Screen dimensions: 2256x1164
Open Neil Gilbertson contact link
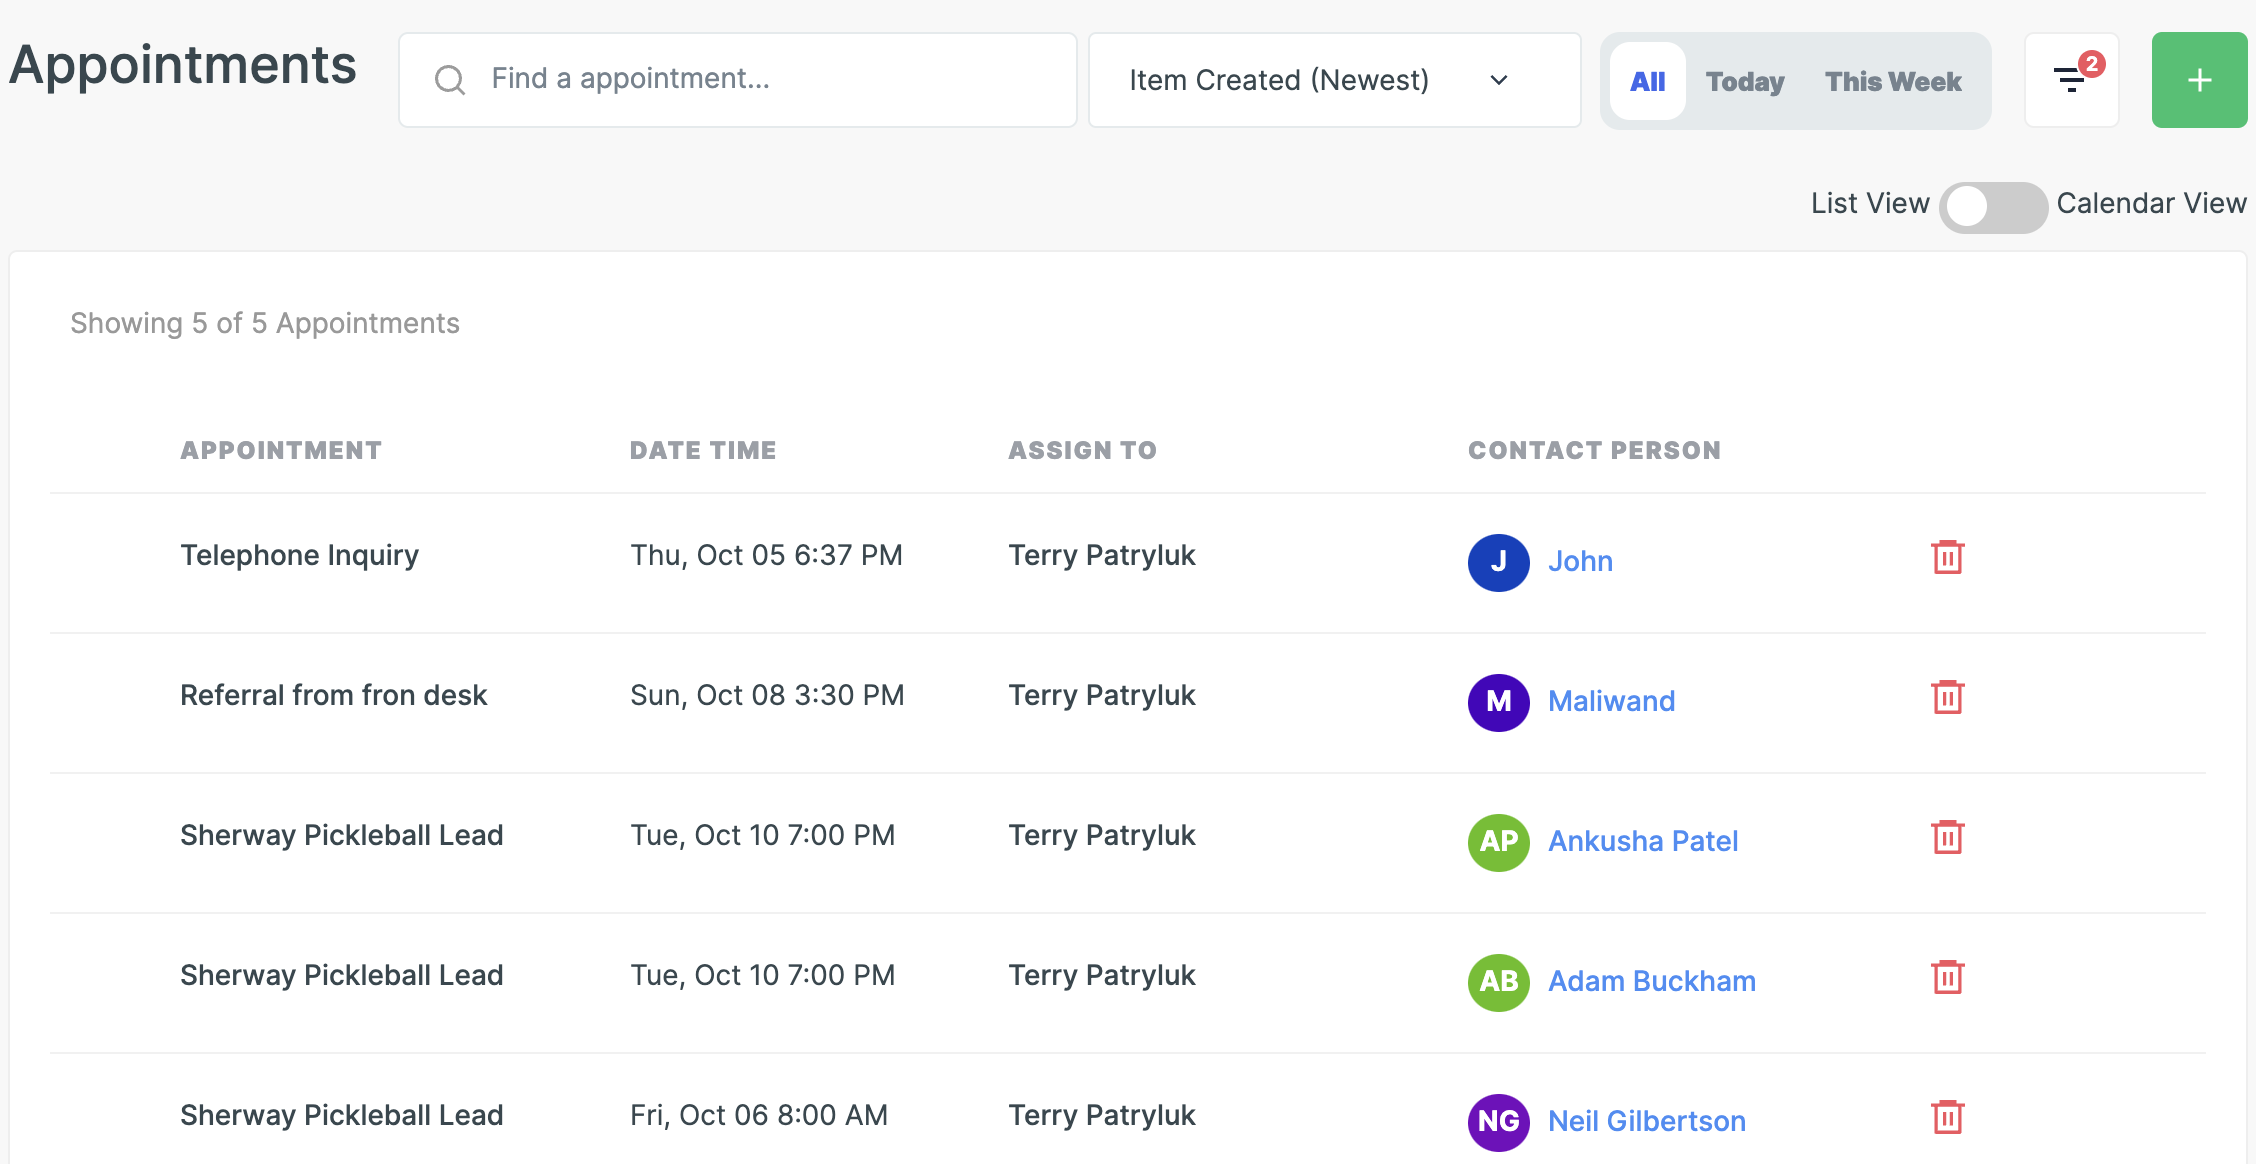click(1646, 1121)
